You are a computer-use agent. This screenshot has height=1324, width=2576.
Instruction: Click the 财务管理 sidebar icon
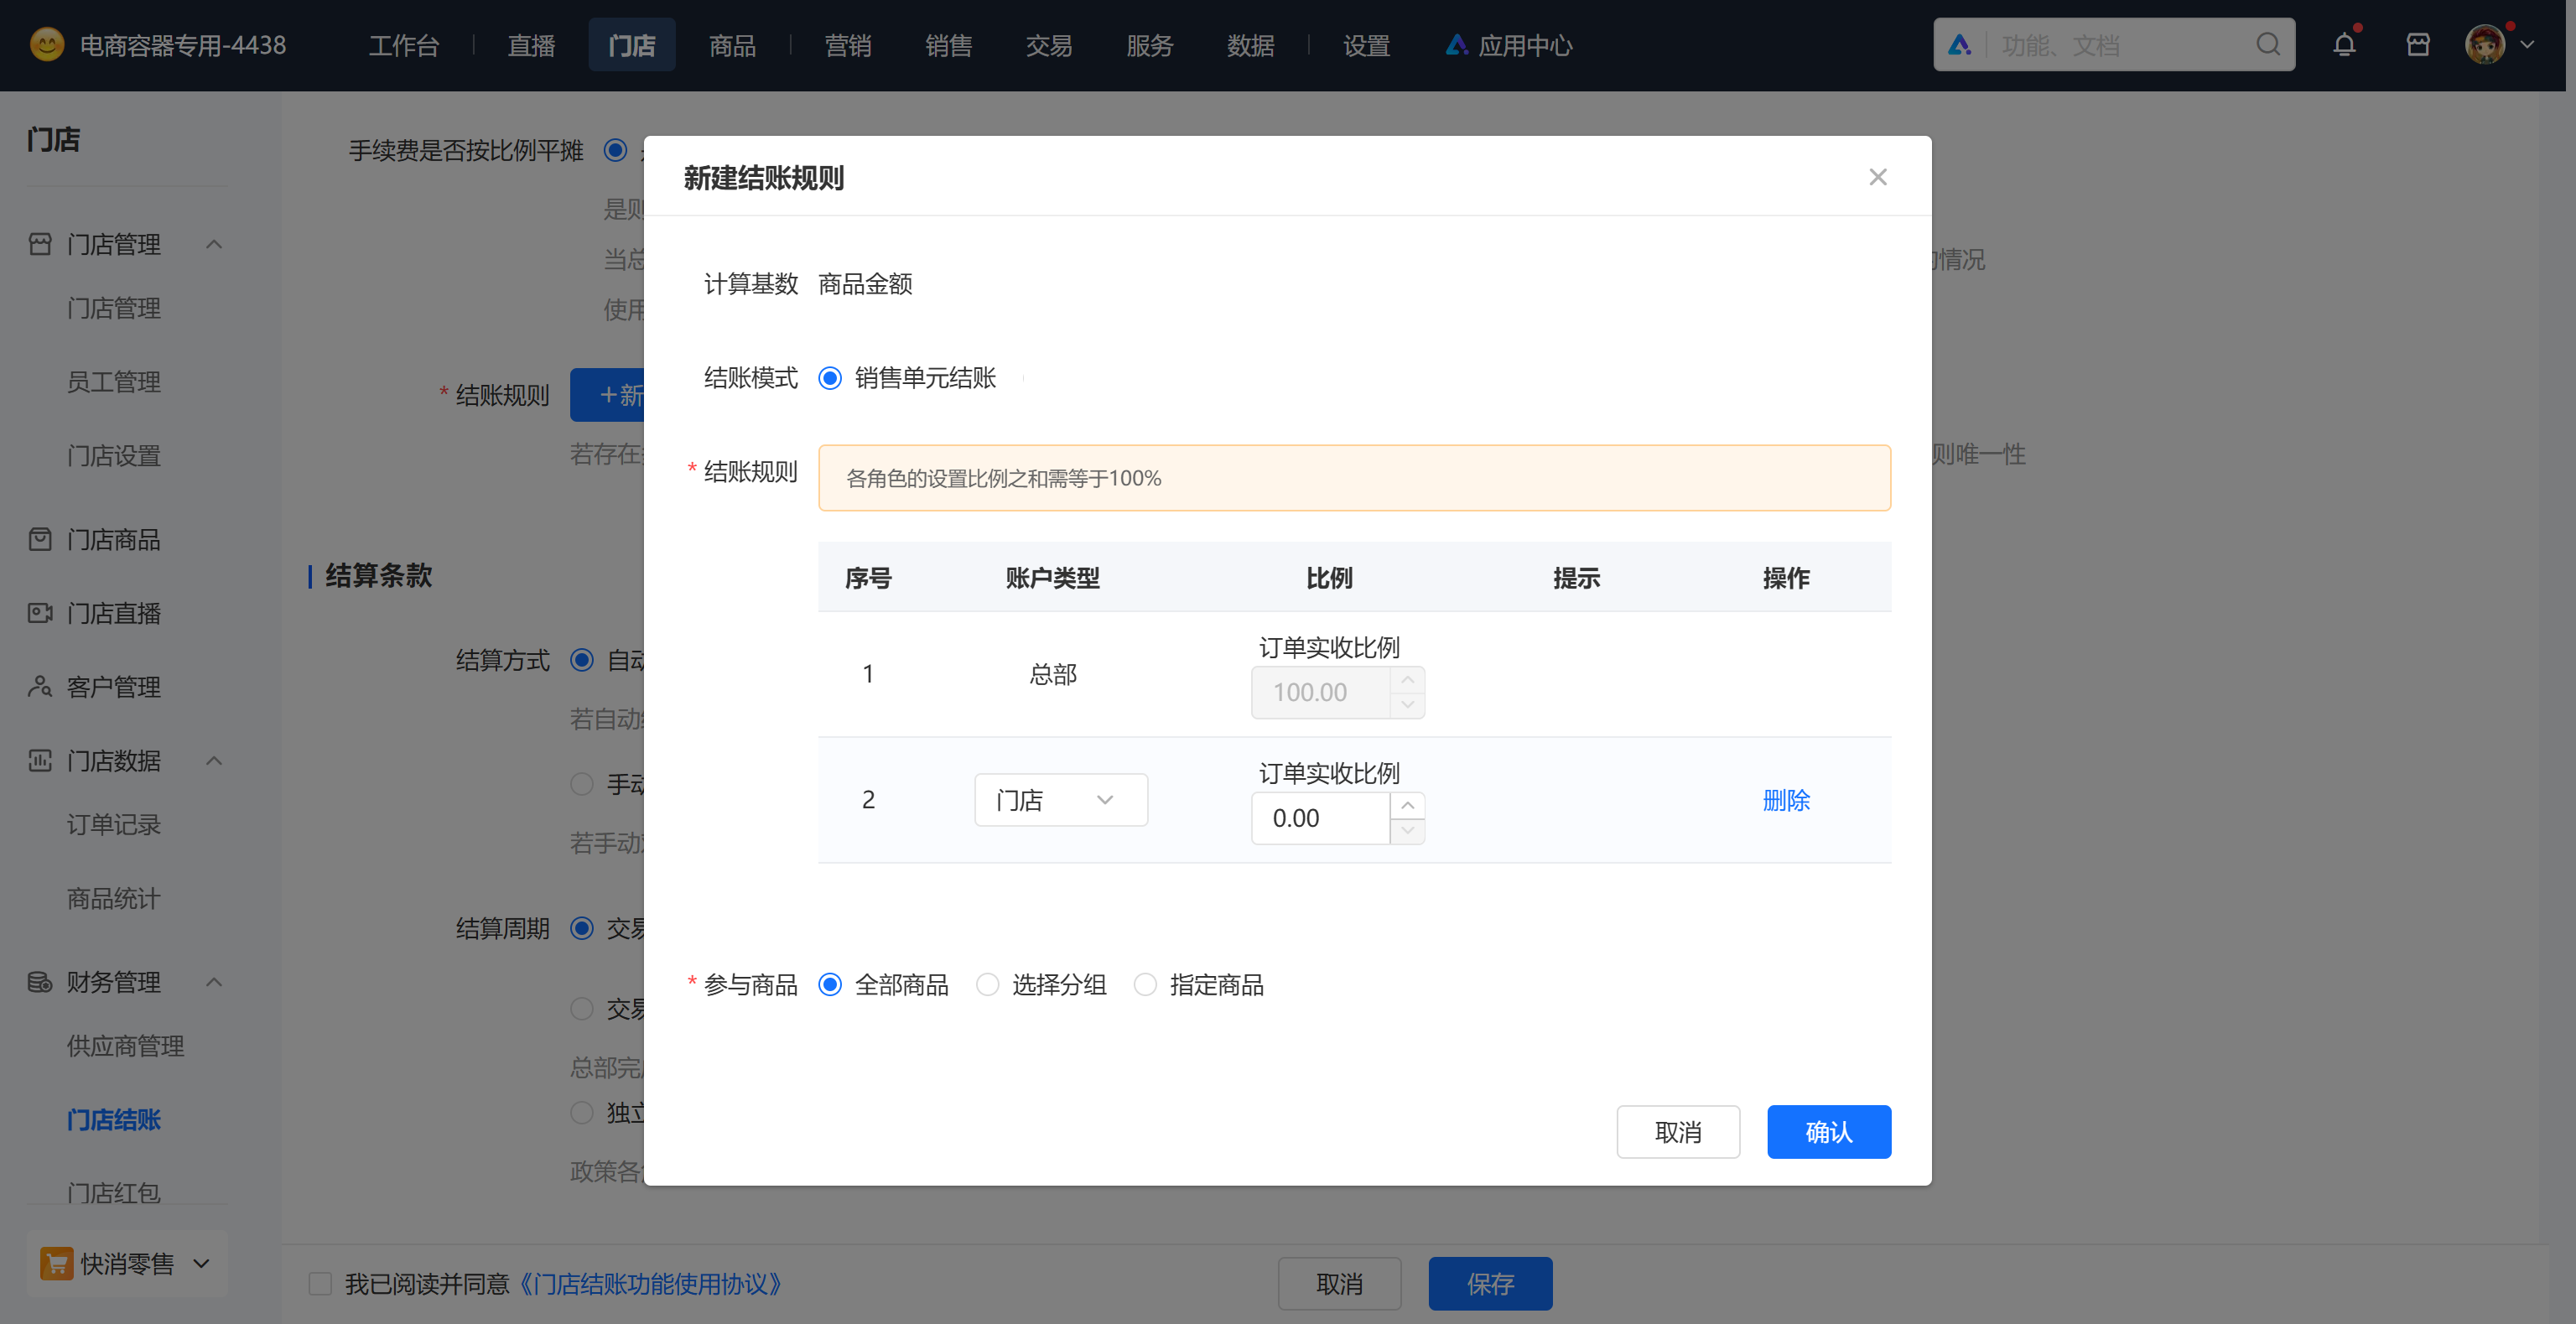pos(40,982)
